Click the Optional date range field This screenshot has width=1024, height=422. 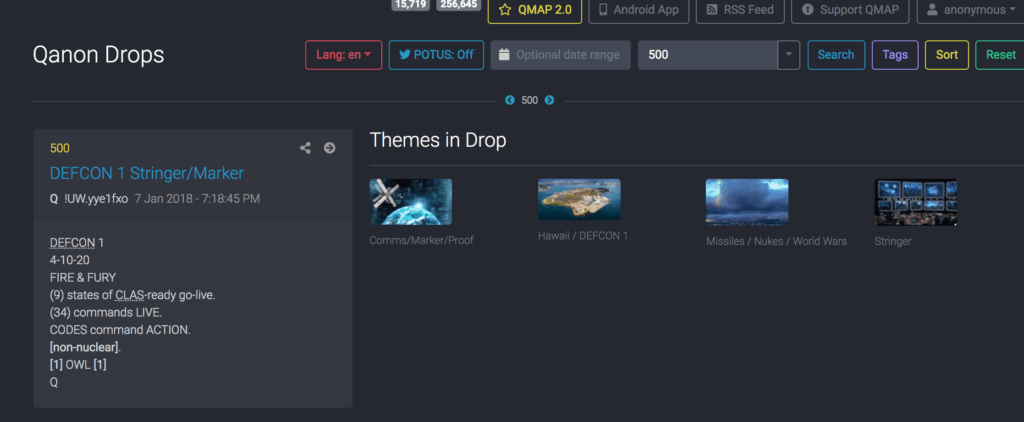(560, 55)
